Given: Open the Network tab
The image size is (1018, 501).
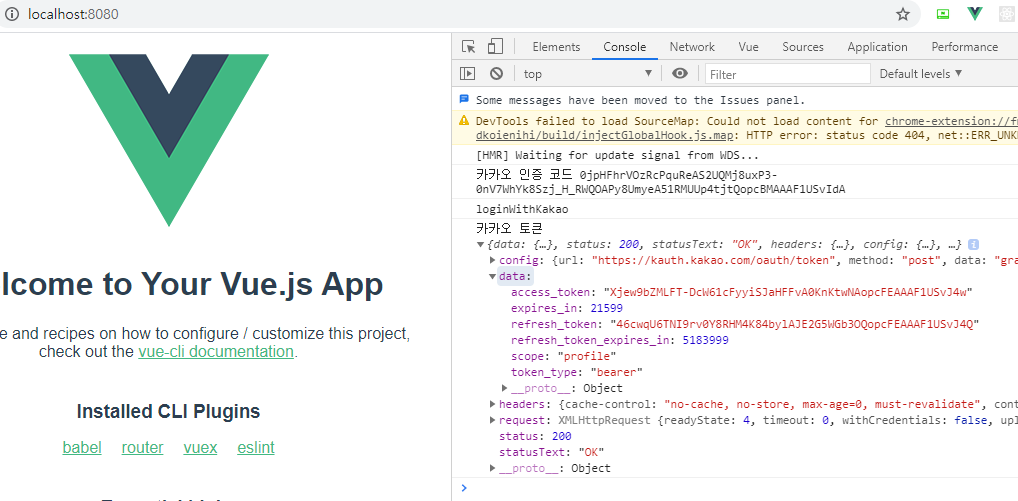Looking at the screenshot, I should click(x=692, y=47).
